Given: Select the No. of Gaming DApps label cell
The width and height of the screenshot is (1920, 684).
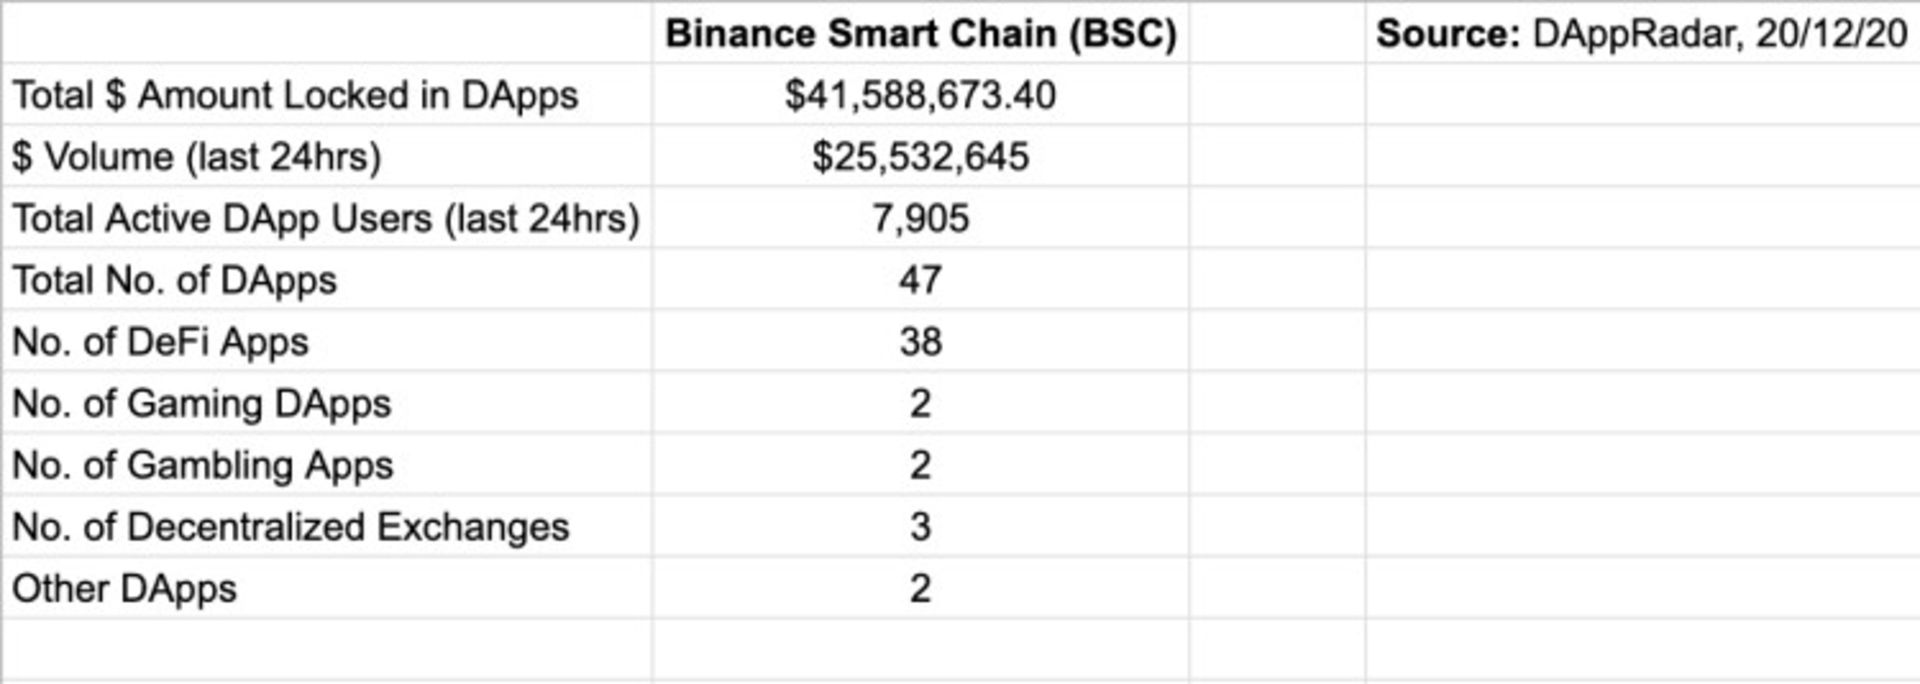Looking at the screenshot, I should [202, 404].
